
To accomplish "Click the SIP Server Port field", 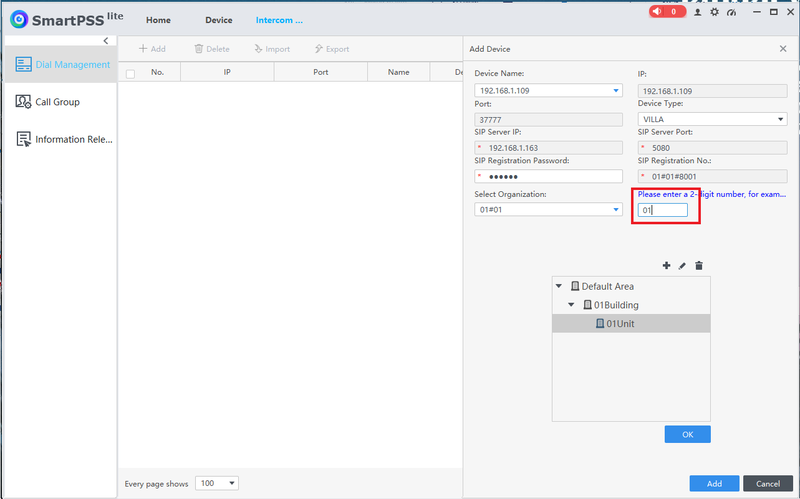I will coord(712,148).
